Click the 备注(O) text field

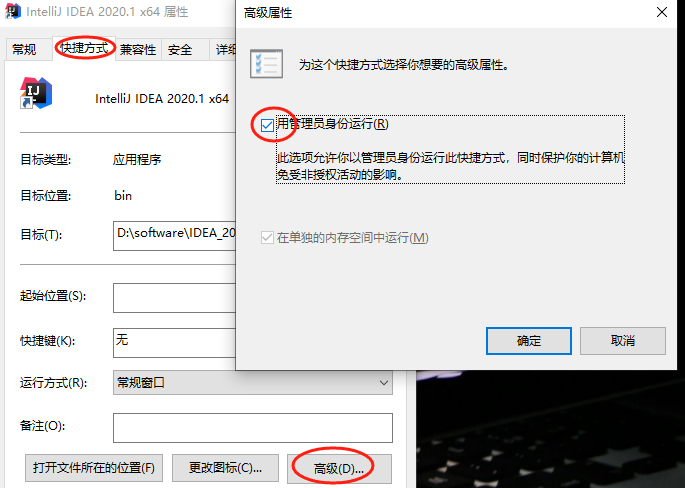pos(253,427)
